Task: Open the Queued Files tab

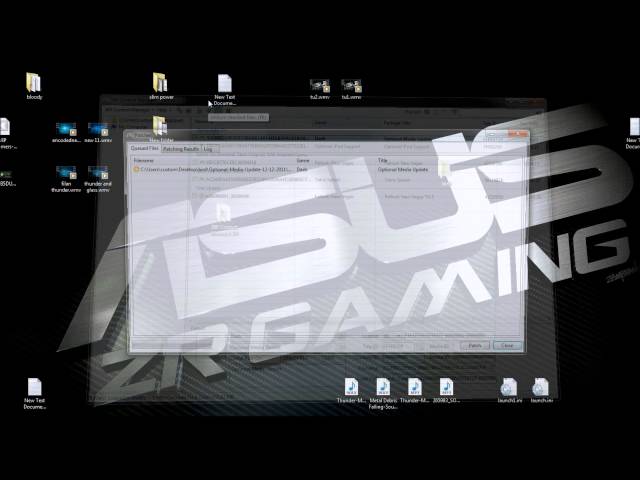Action: tap(144, 148)
